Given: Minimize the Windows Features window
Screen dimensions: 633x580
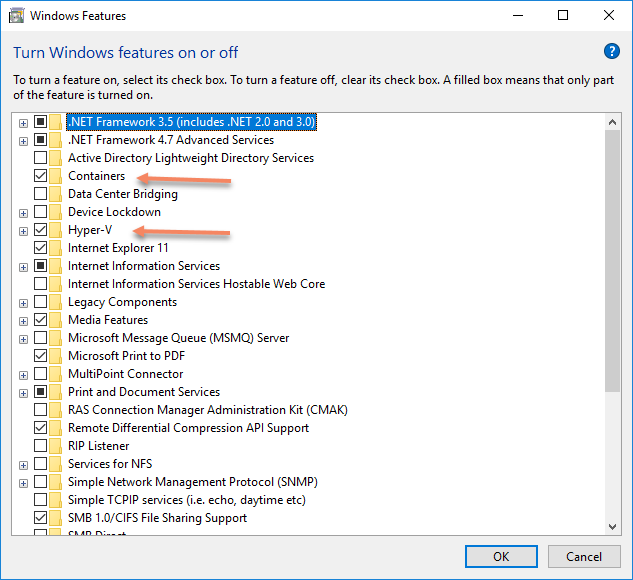Looking at the screenshot, I should (518, 16).
